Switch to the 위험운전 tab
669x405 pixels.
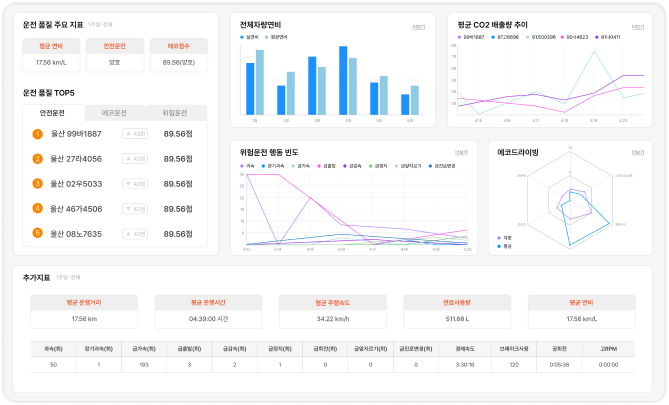[174, 113]
